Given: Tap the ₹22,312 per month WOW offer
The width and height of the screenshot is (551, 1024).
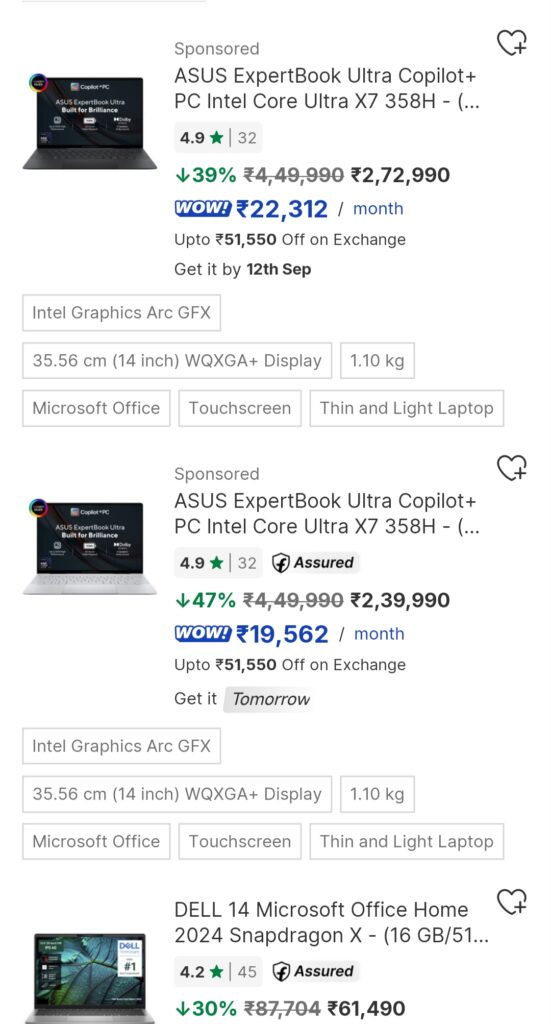Looking at the screenshot, I should pyautogui.click(x=289, y=209).
